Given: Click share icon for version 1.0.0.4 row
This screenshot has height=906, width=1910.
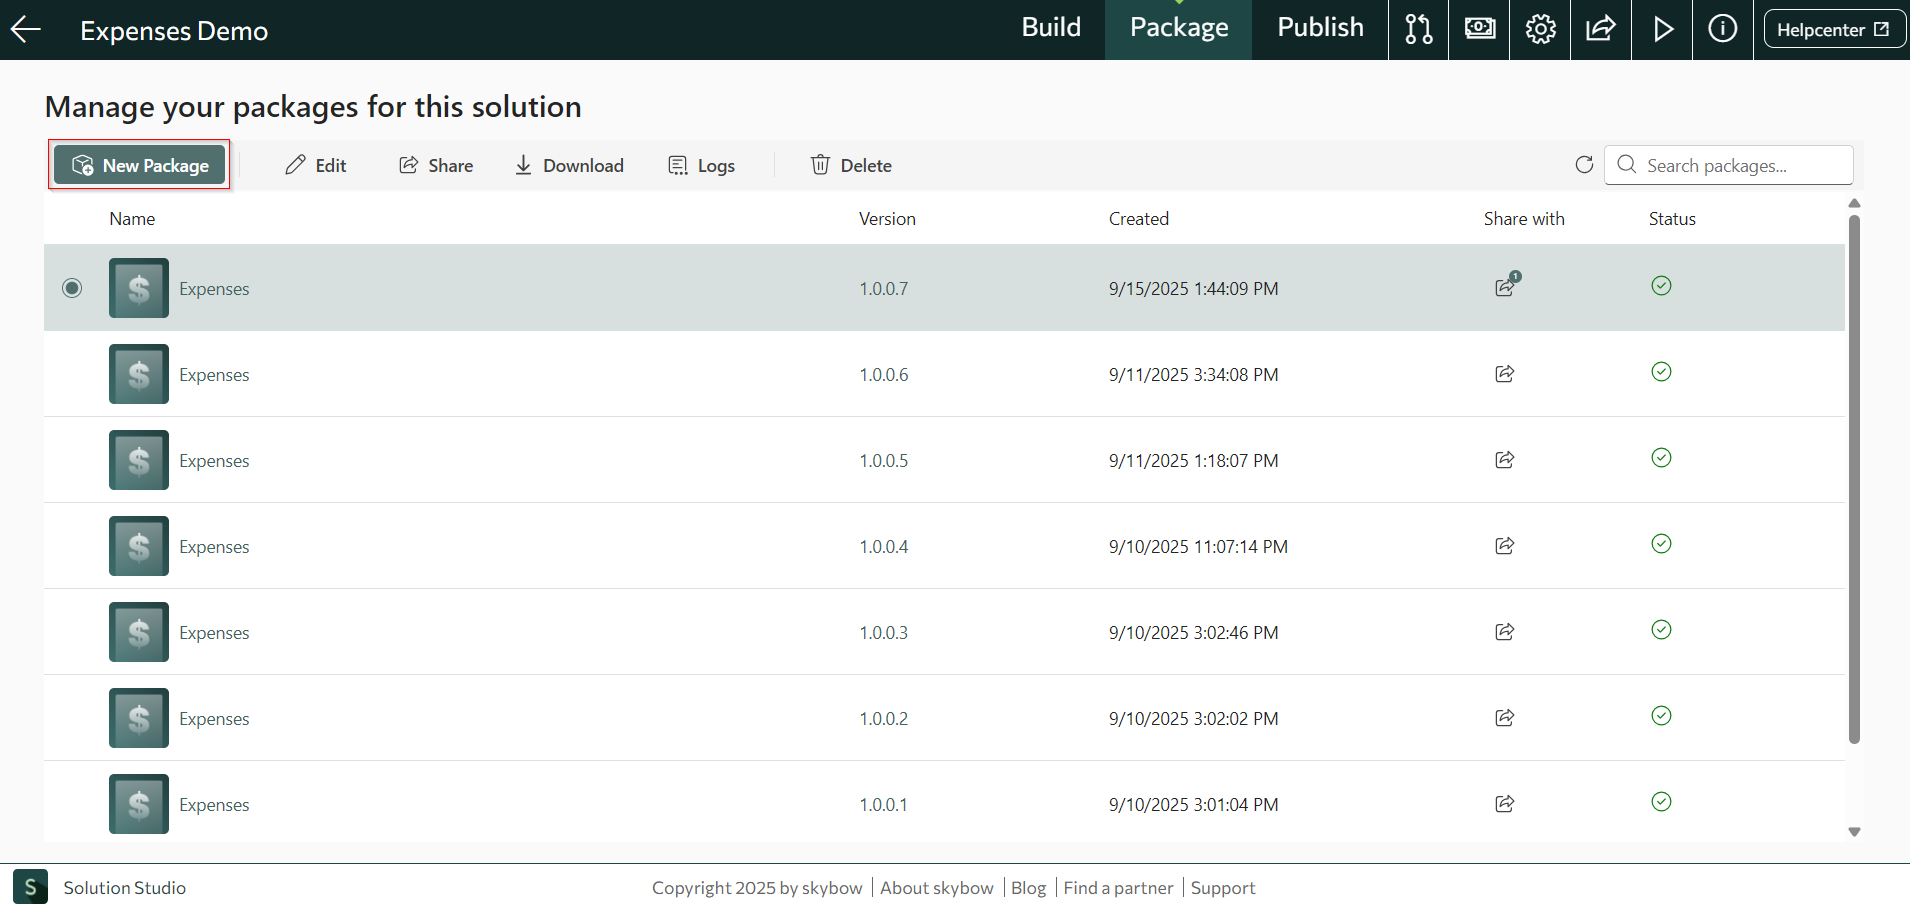Looking at the screenshot, I should [1505, 546].
